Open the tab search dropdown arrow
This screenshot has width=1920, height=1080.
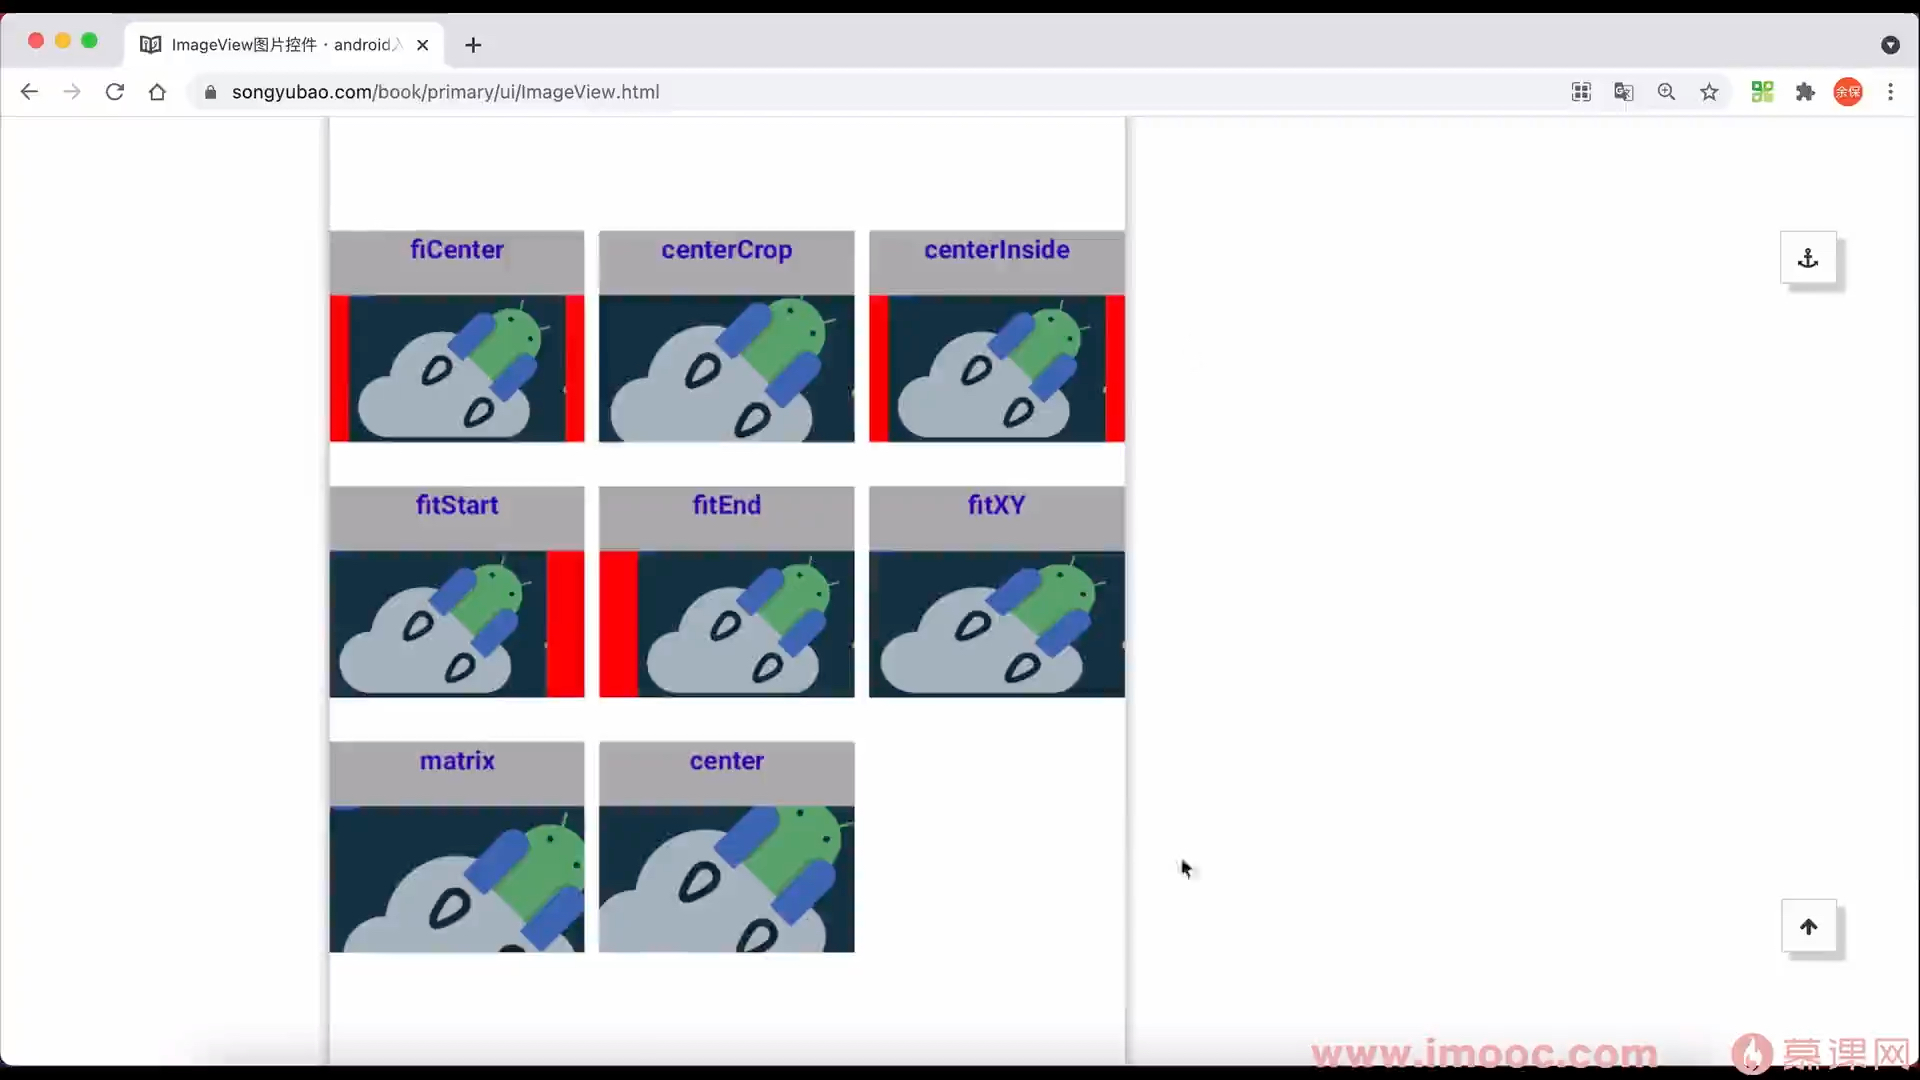[1890, 45]
